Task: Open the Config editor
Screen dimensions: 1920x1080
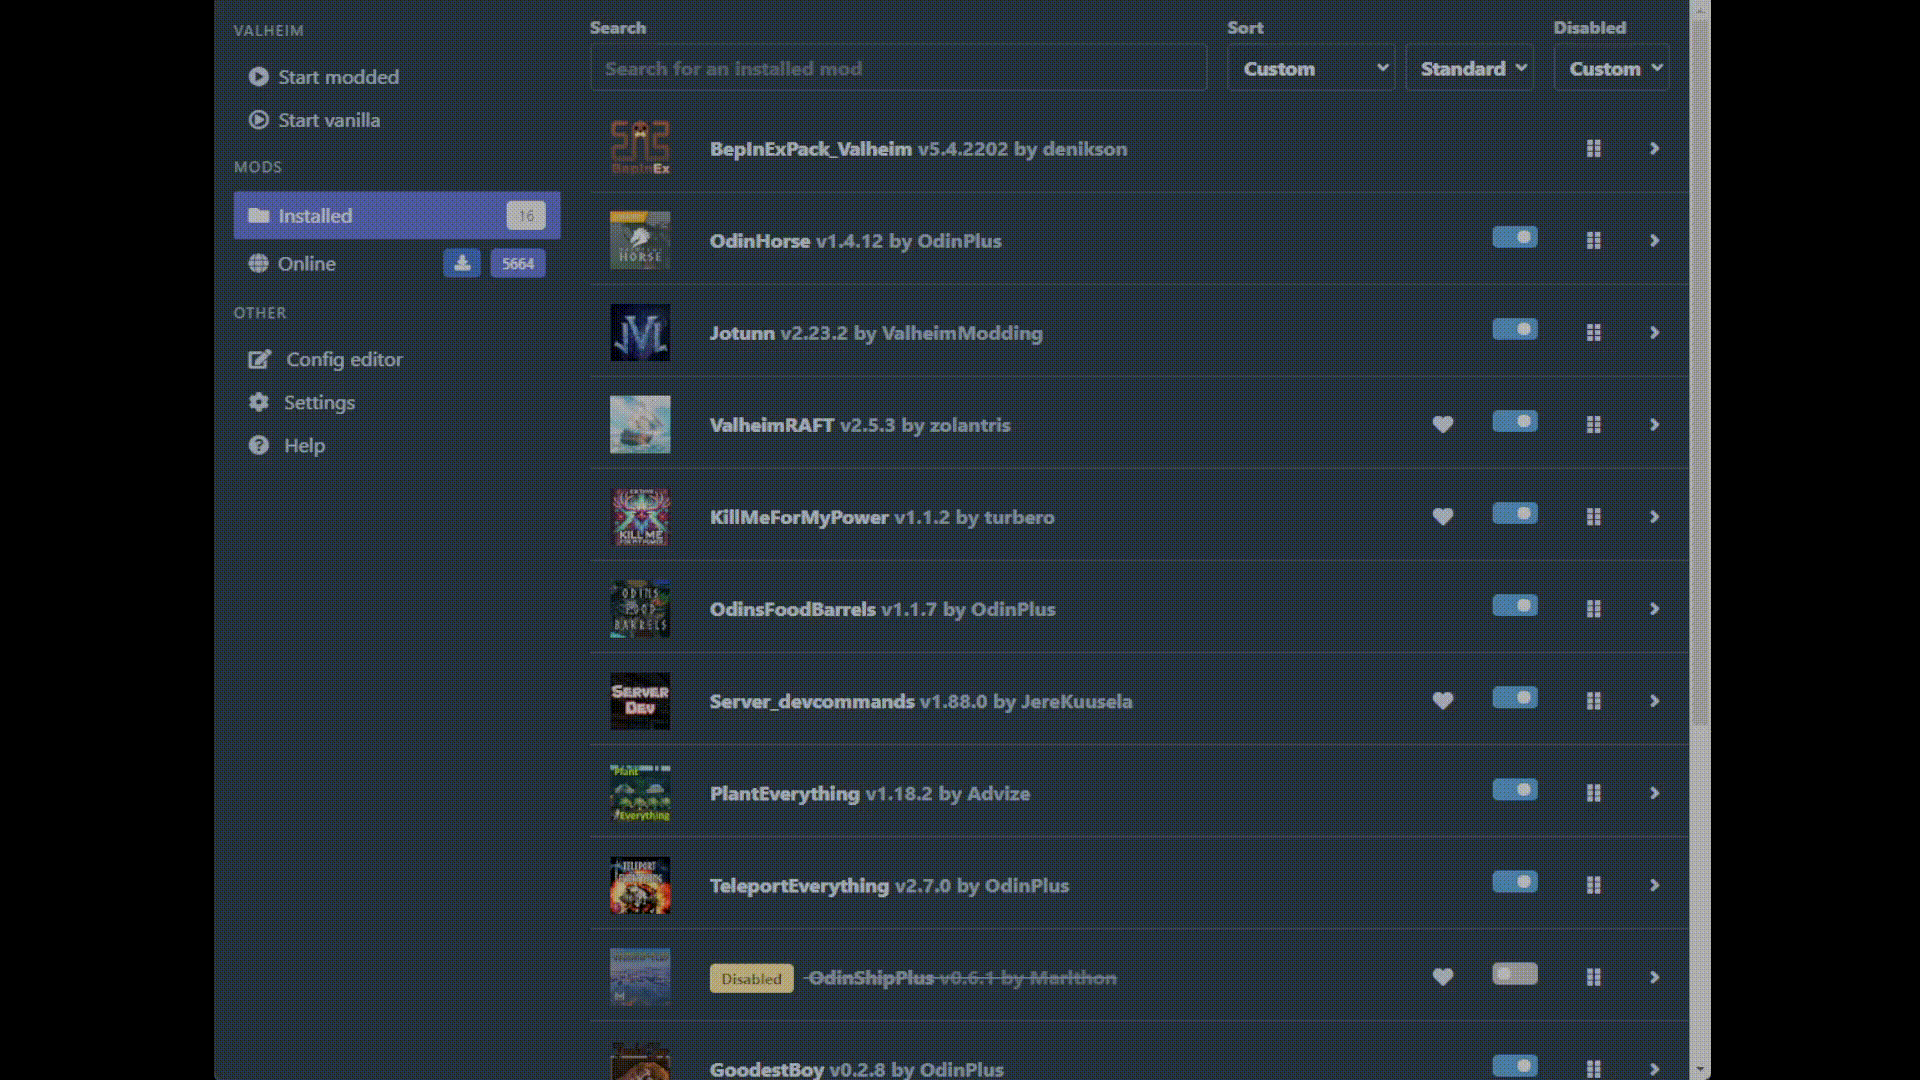Action: point(344,359)
